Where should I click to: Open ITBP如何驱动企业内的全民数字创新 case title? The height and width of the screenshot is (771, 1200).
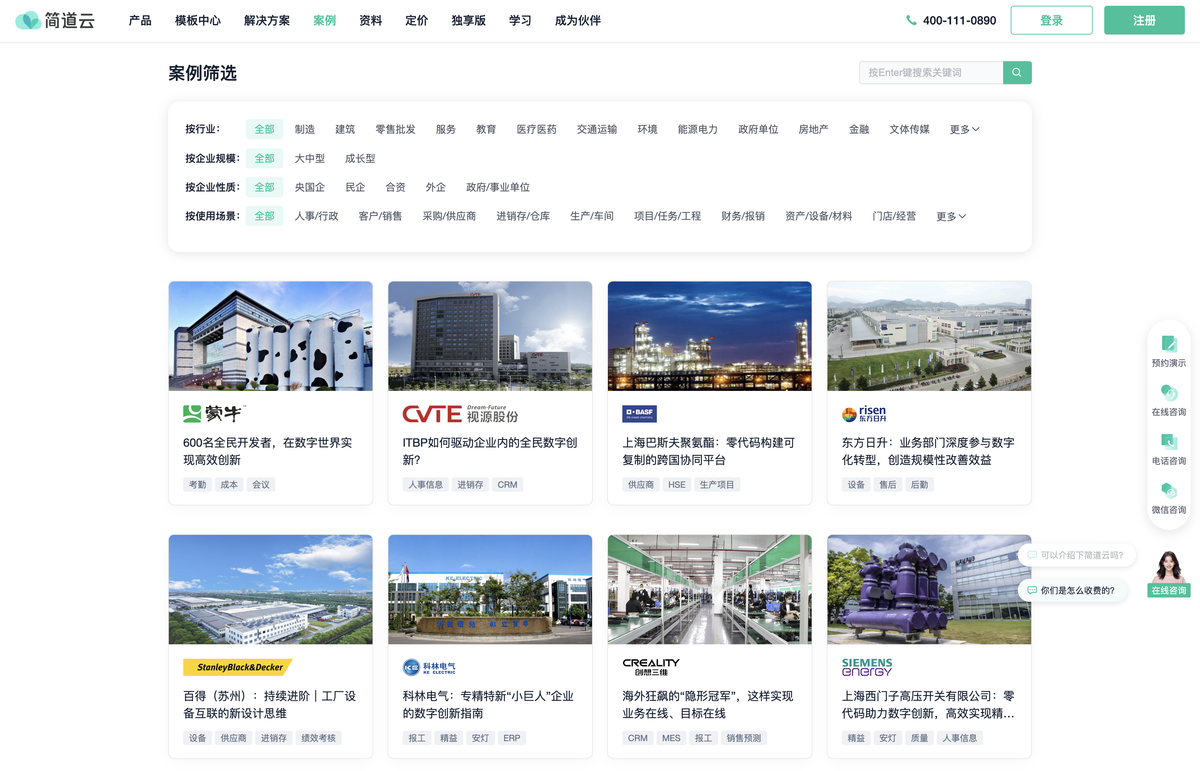pos(490,451)
